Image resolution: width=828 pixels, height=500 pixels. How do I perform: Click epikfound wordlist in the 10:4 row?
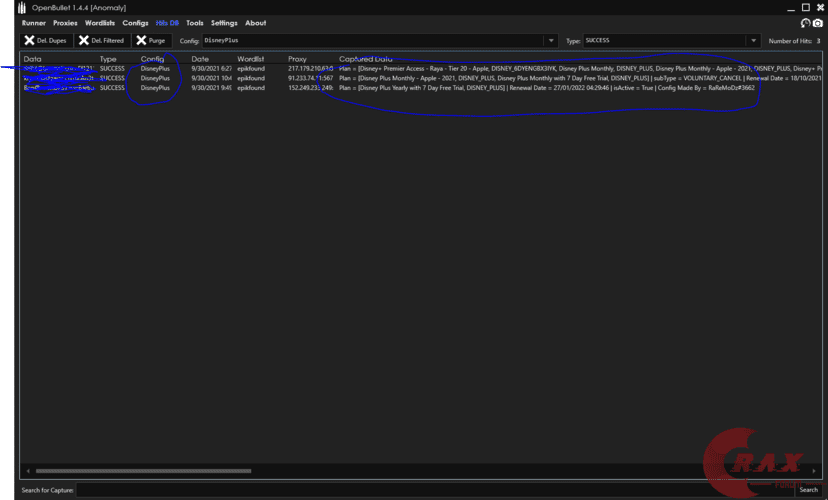251,78
